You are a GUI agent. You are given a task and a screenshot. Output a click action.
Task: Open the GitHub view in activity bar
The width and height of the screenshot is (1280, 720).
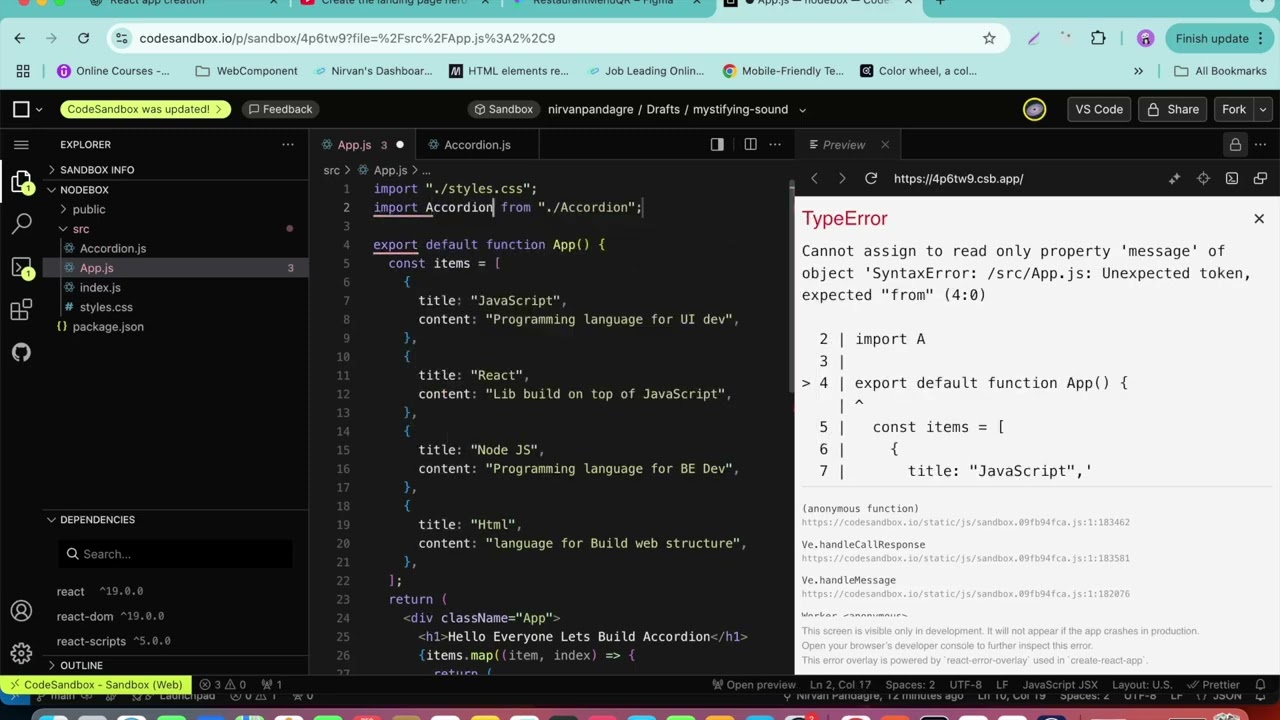21,352
